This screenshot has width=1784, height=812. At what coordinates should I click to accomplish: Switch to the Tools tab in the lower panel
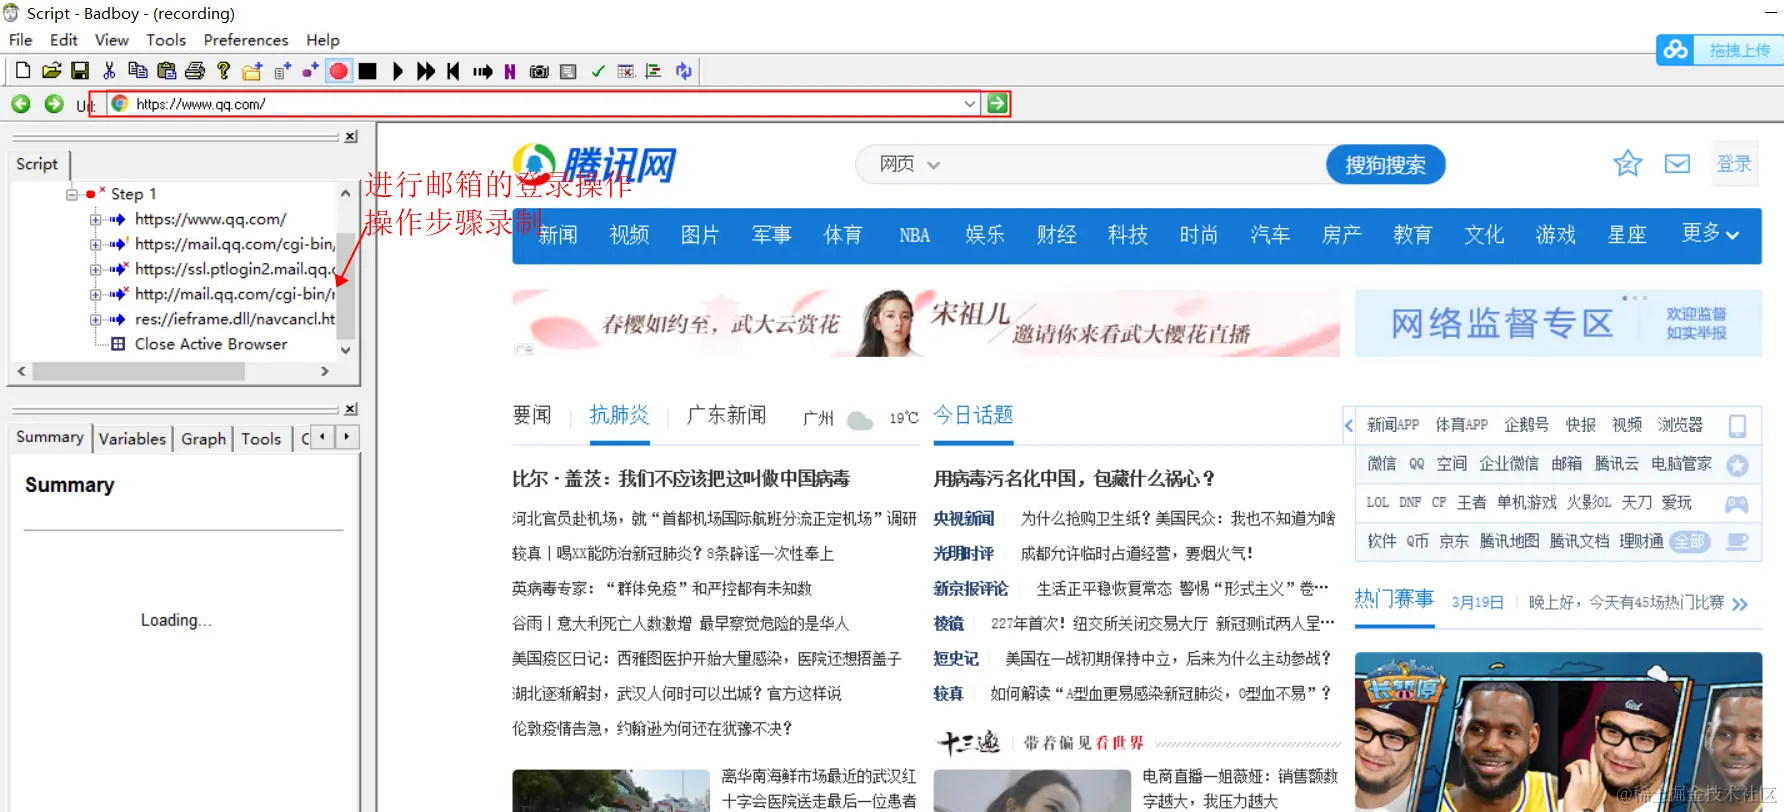tap(261, 438)
